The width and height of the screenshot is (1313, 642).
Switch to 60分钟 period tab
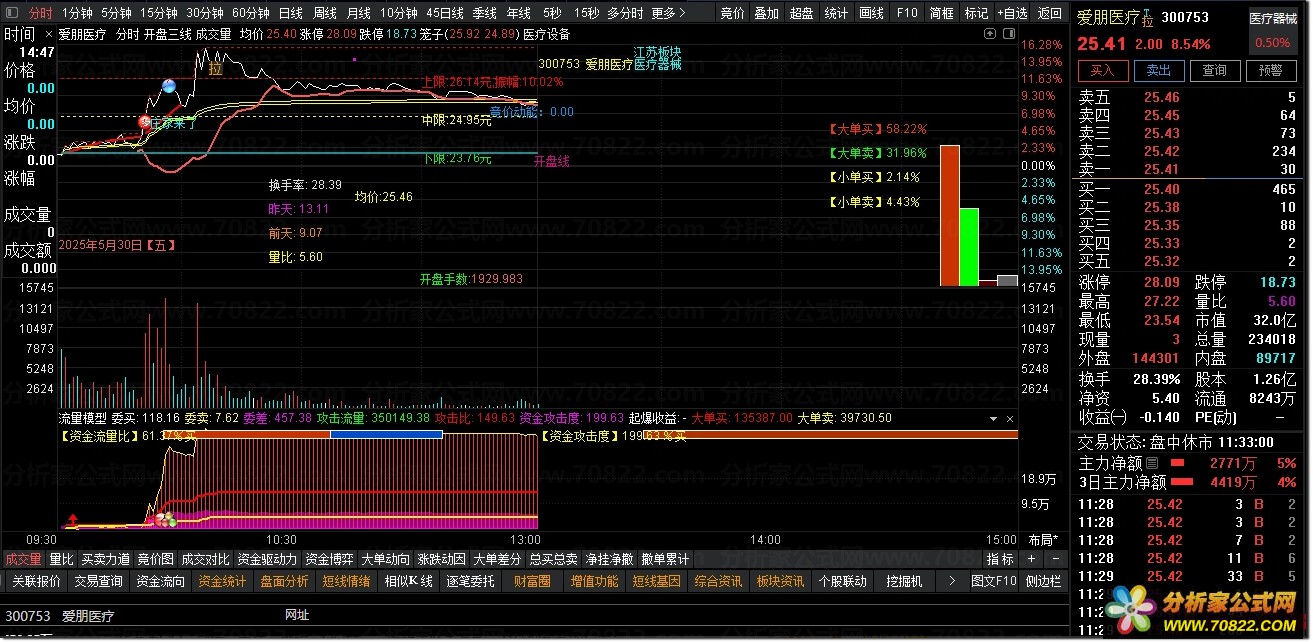coord(250,13)
